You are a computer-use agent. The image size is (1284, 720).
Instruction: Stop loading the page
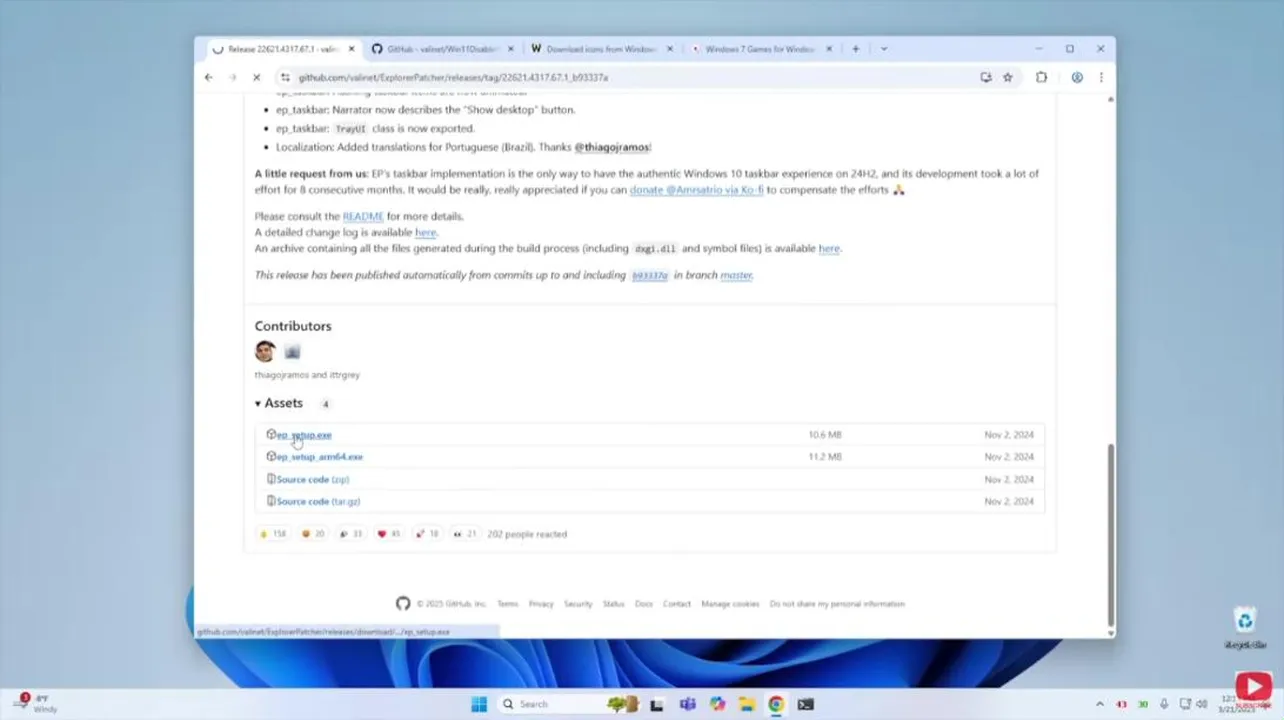257,77
